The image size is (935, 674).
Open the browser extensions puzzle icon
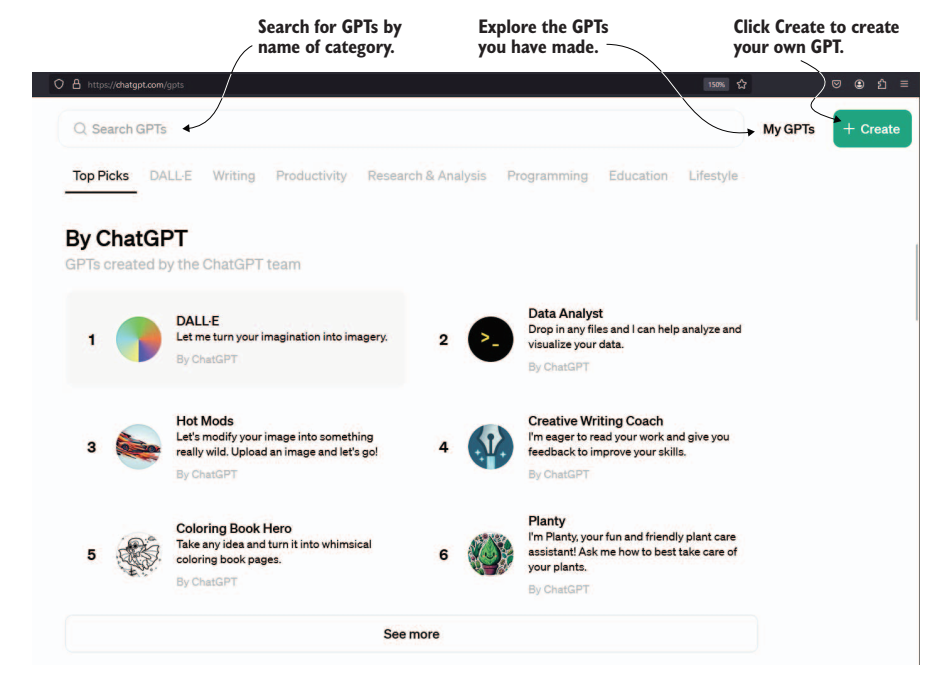(882, 84)
